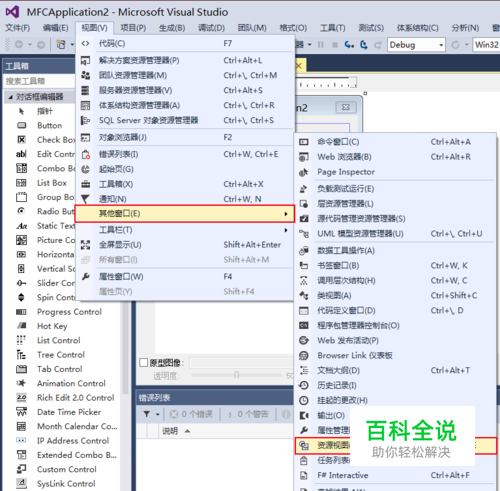Expand the 其他窗口 submenu arrow
The height and width of the screenshot is (491, 500).
click(x=286, y=214)
